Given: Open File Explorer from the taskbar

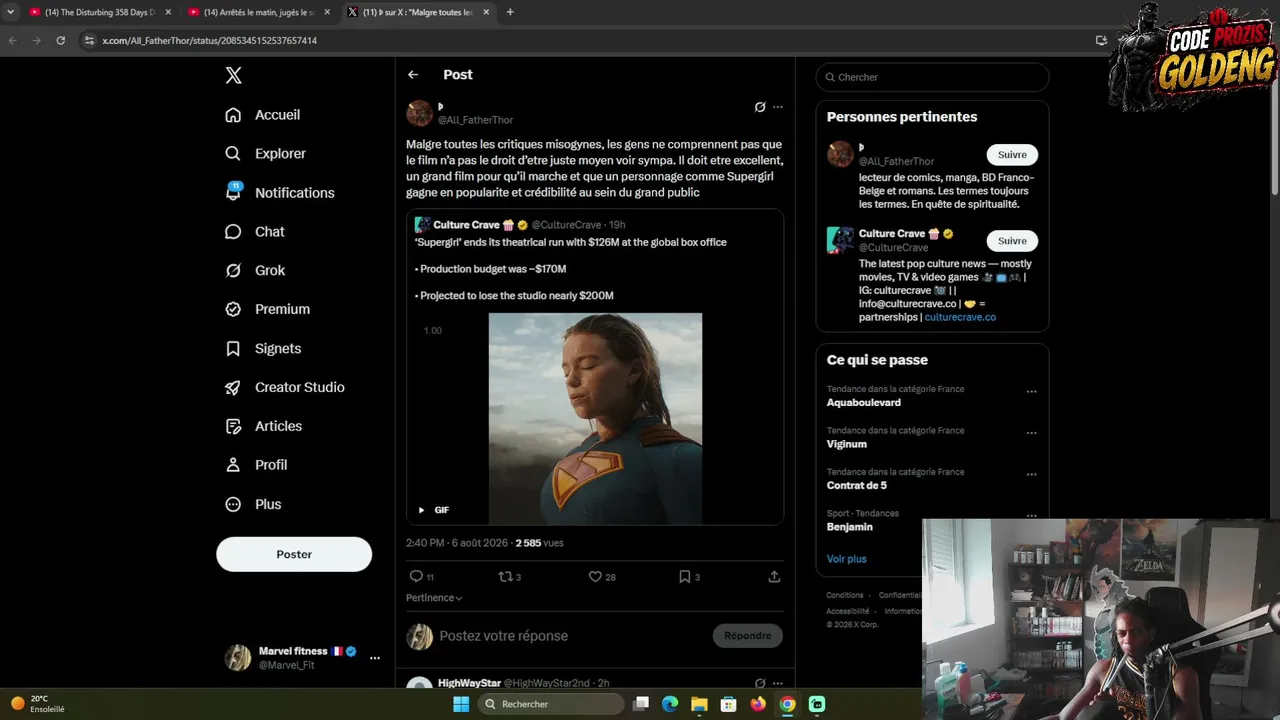Looking at the screenshot, I should click(699, 704).
